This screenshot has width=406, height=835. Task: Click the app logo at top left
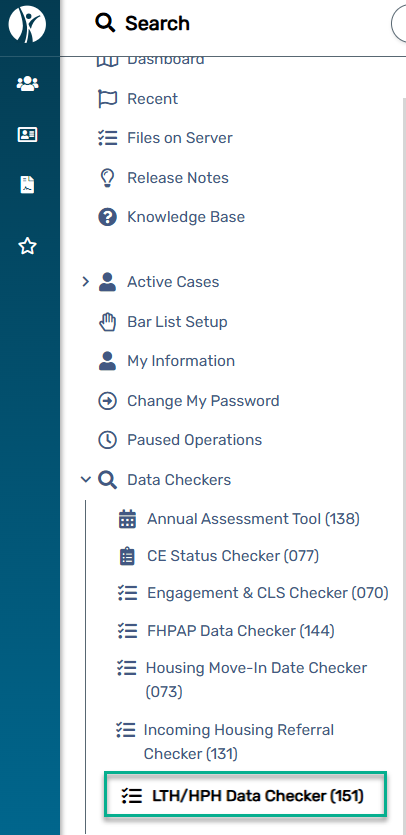tap(28, 24)
